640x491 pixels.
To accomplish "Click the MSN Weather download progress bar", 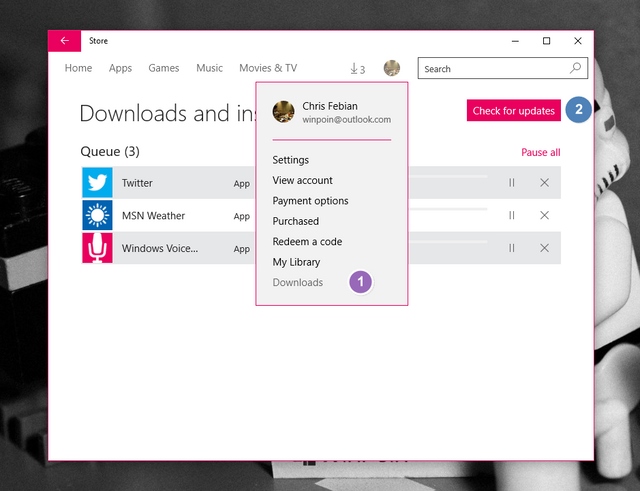I will [448, 209].
